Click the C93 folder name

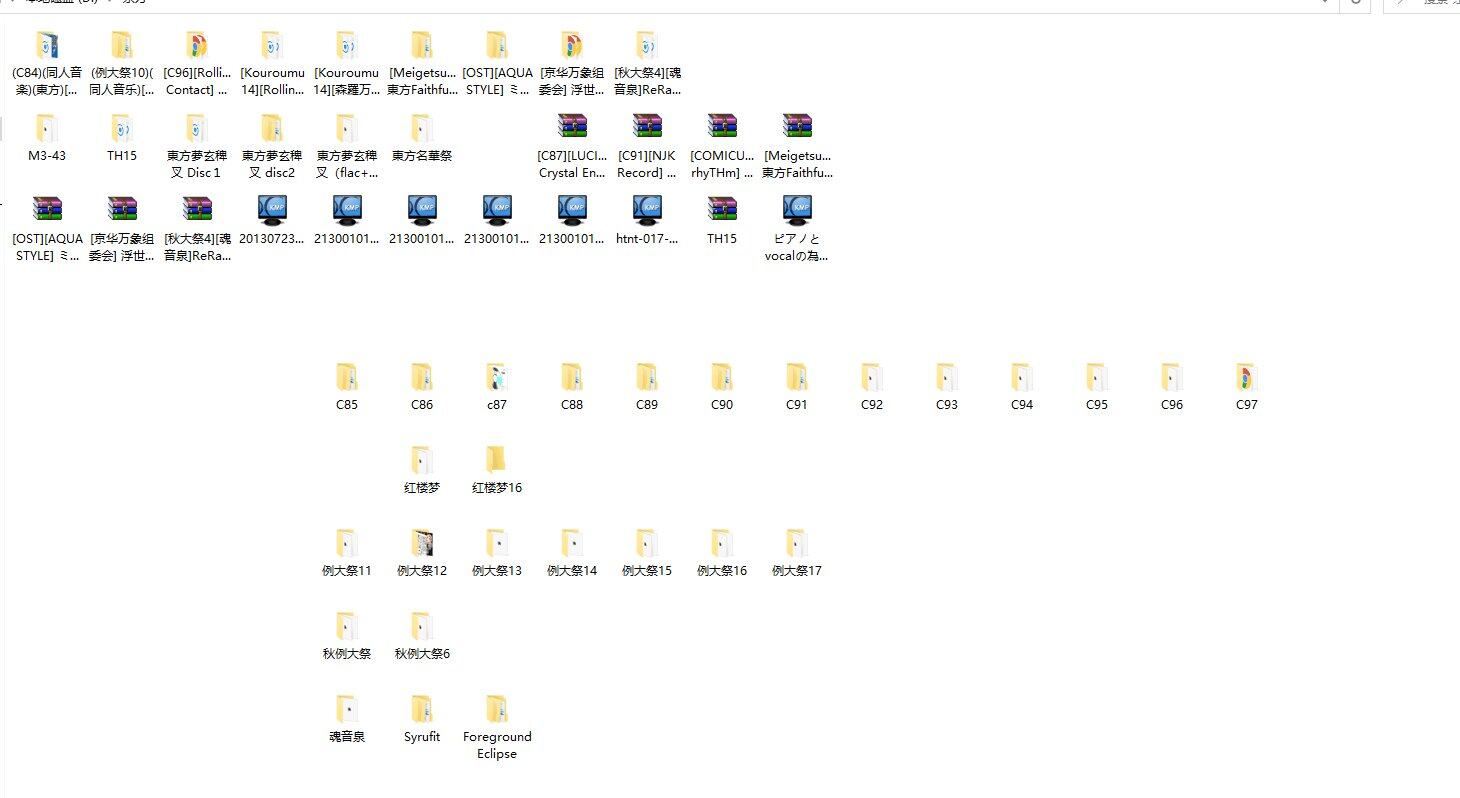[x=947, y=405]
